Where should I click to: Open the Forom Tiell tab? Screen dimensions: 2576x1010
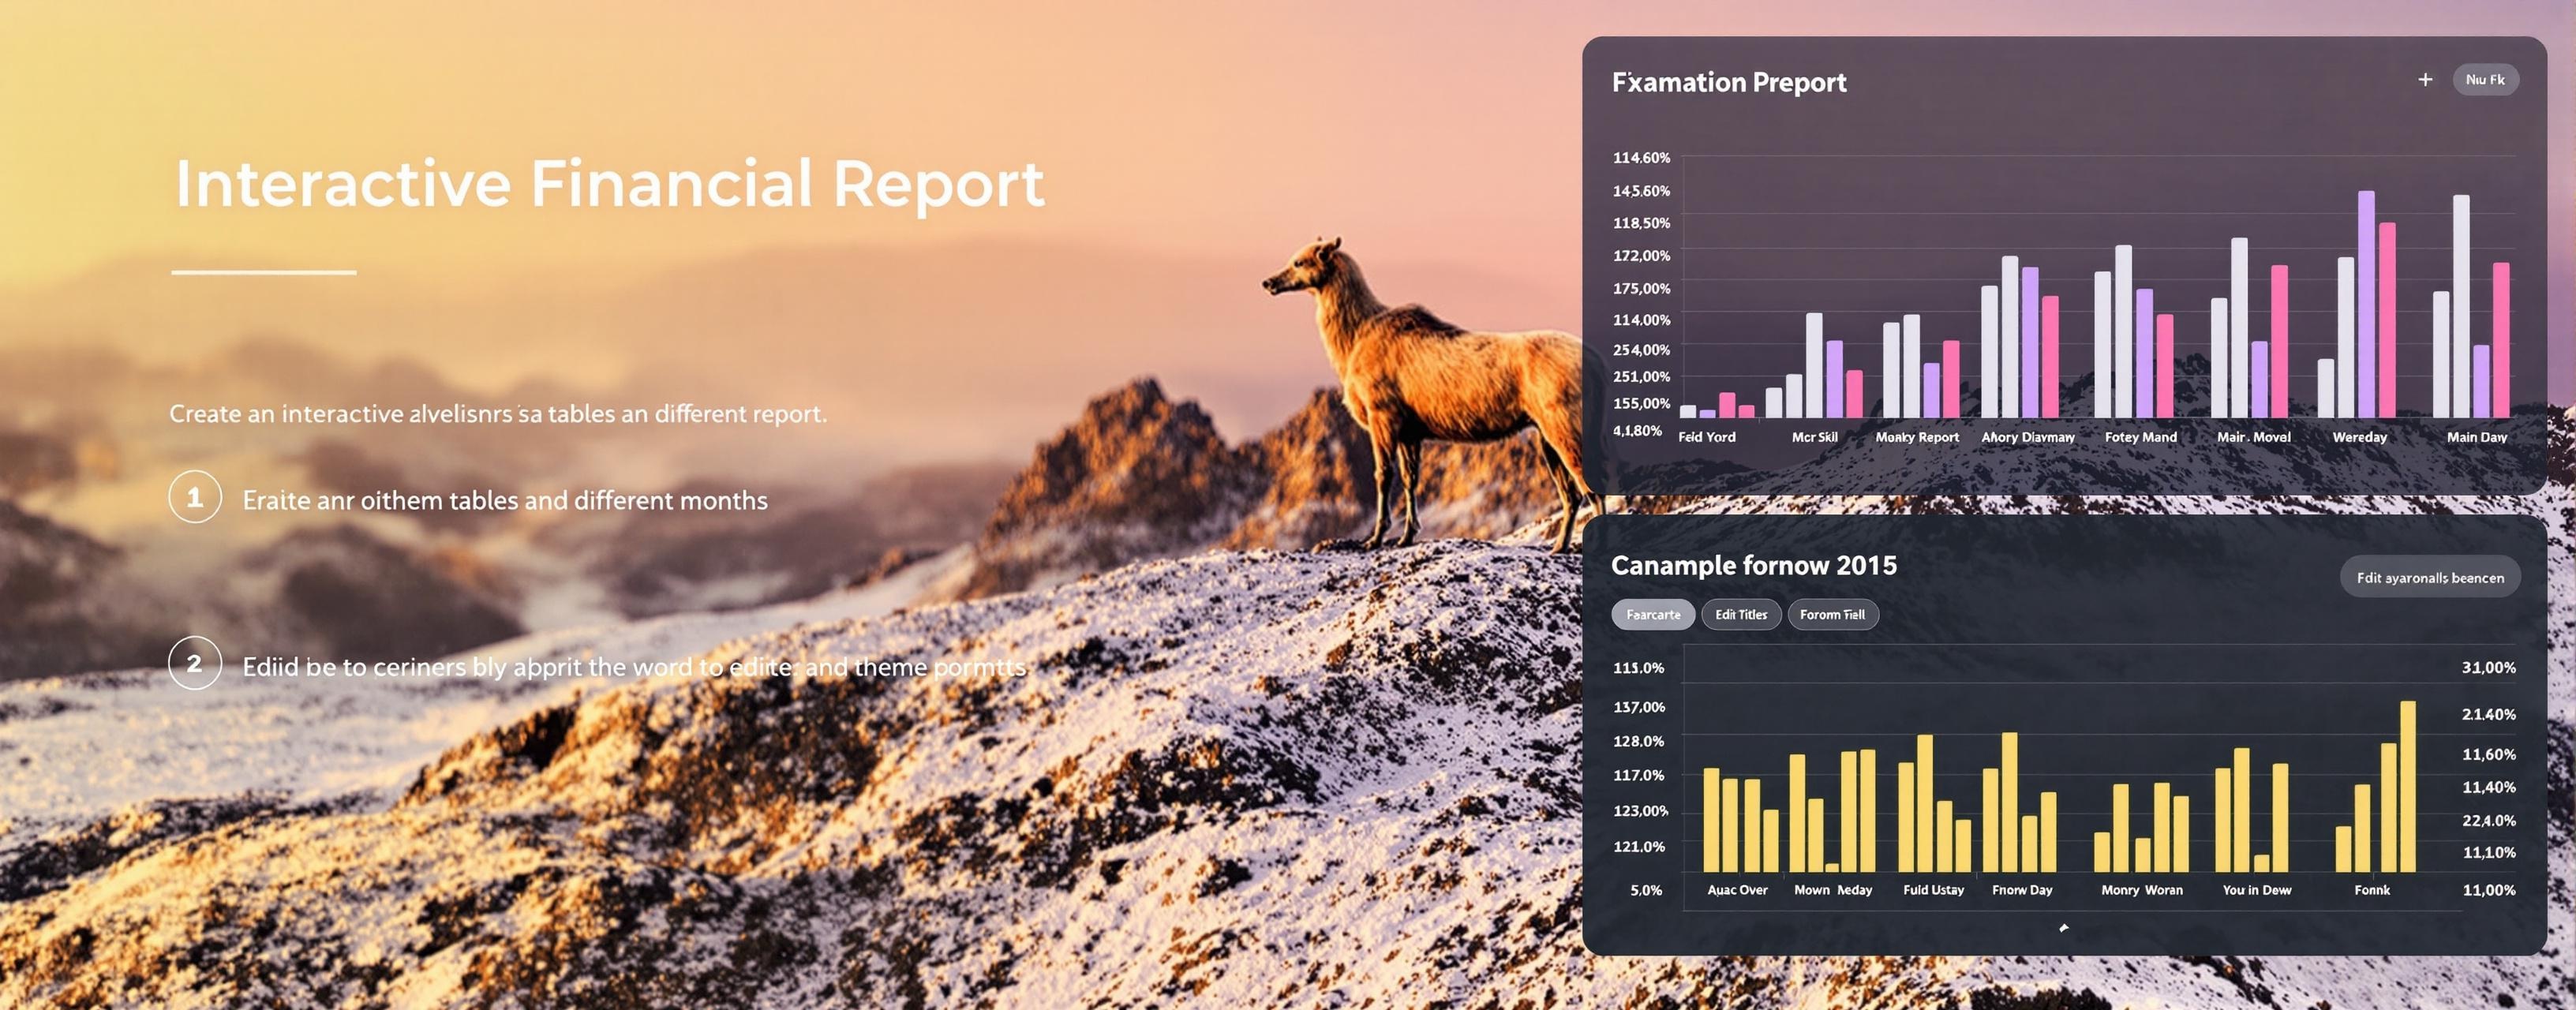click(x=1832, y=614)
